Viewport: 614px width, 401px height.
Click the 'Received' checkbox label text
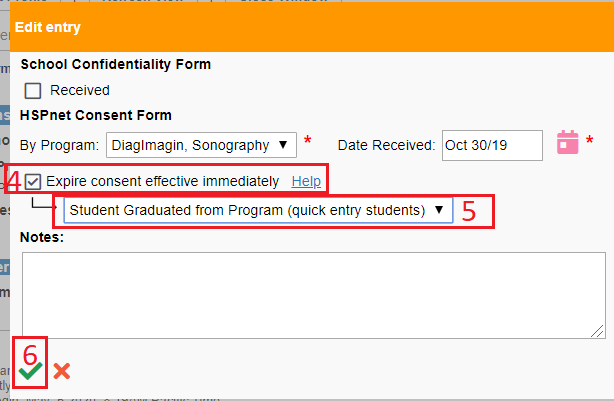coord(80,90)
